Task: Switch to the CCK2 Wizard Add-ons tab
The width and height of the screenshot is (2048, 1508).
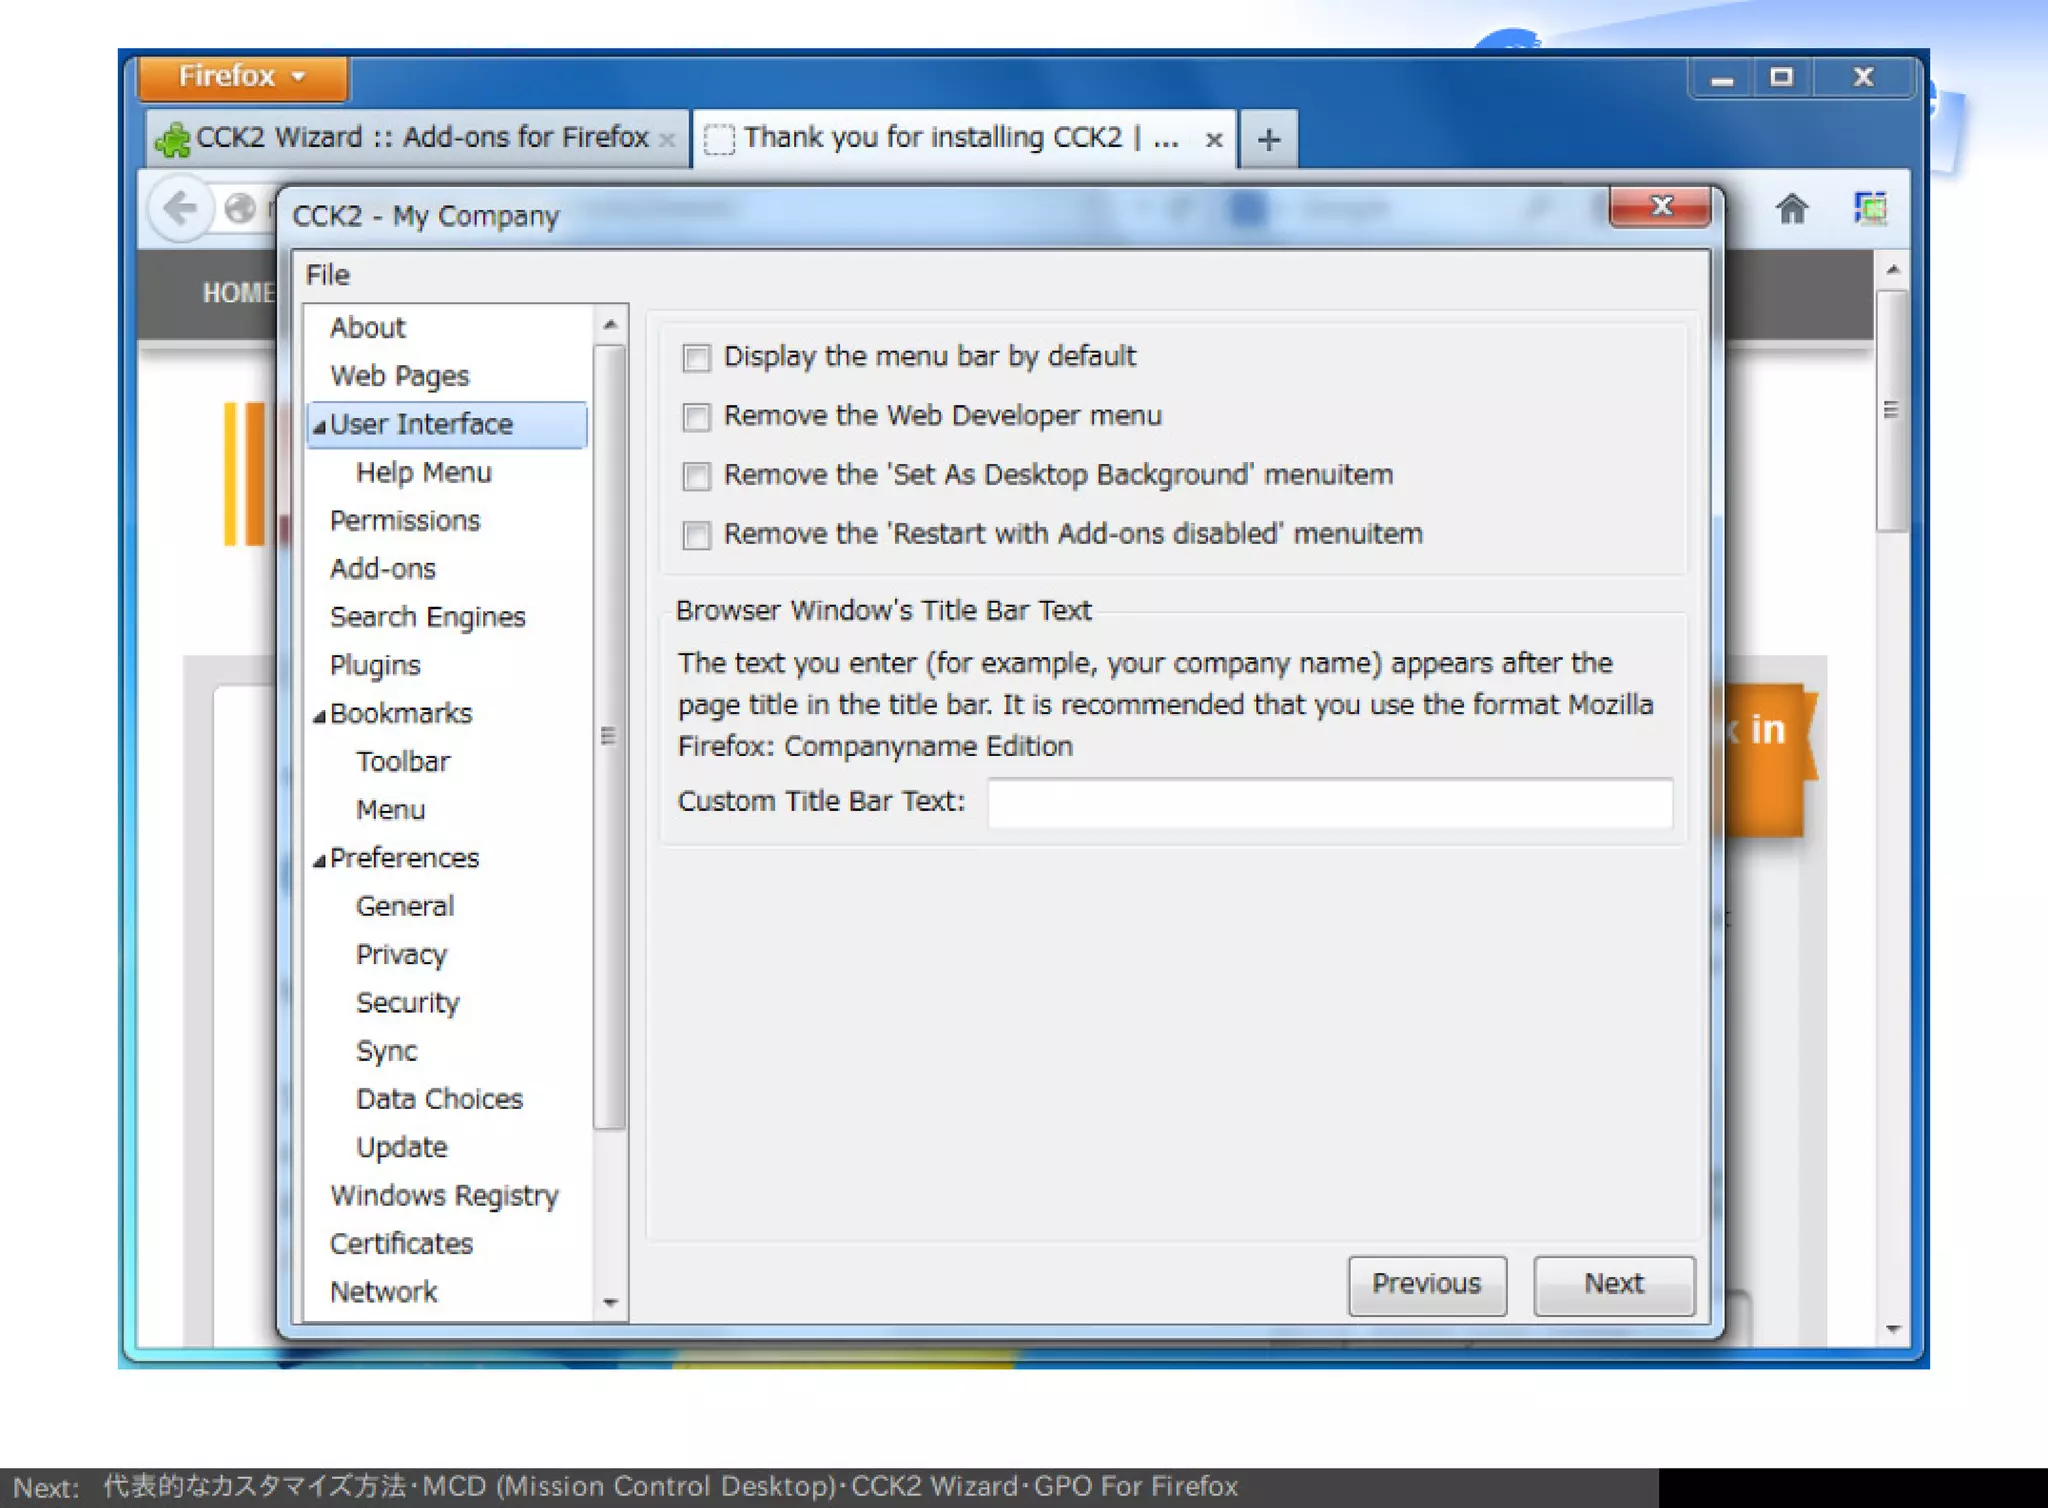Action: 420,138
